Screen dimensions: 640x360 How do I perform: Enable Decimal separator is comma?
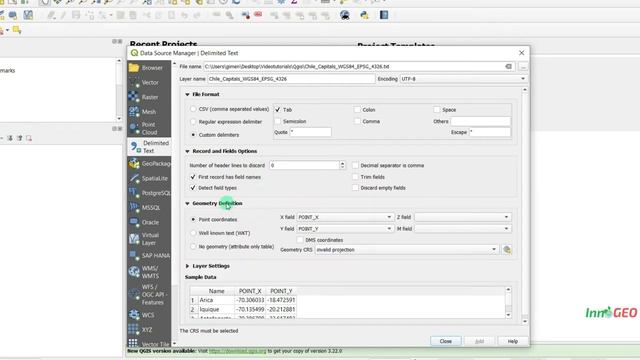point(355,165)
